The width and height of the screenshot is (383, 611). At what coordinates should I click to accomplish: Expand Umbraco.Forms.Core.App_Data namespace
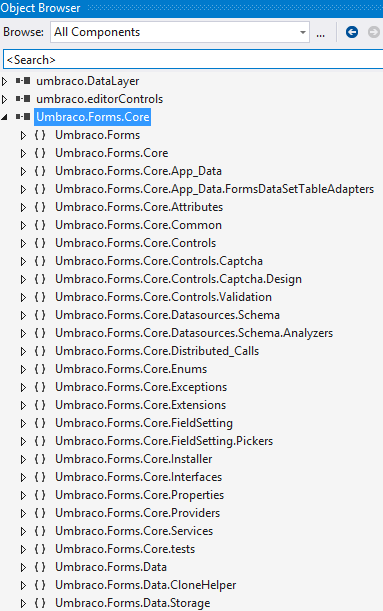coord(23,171)
